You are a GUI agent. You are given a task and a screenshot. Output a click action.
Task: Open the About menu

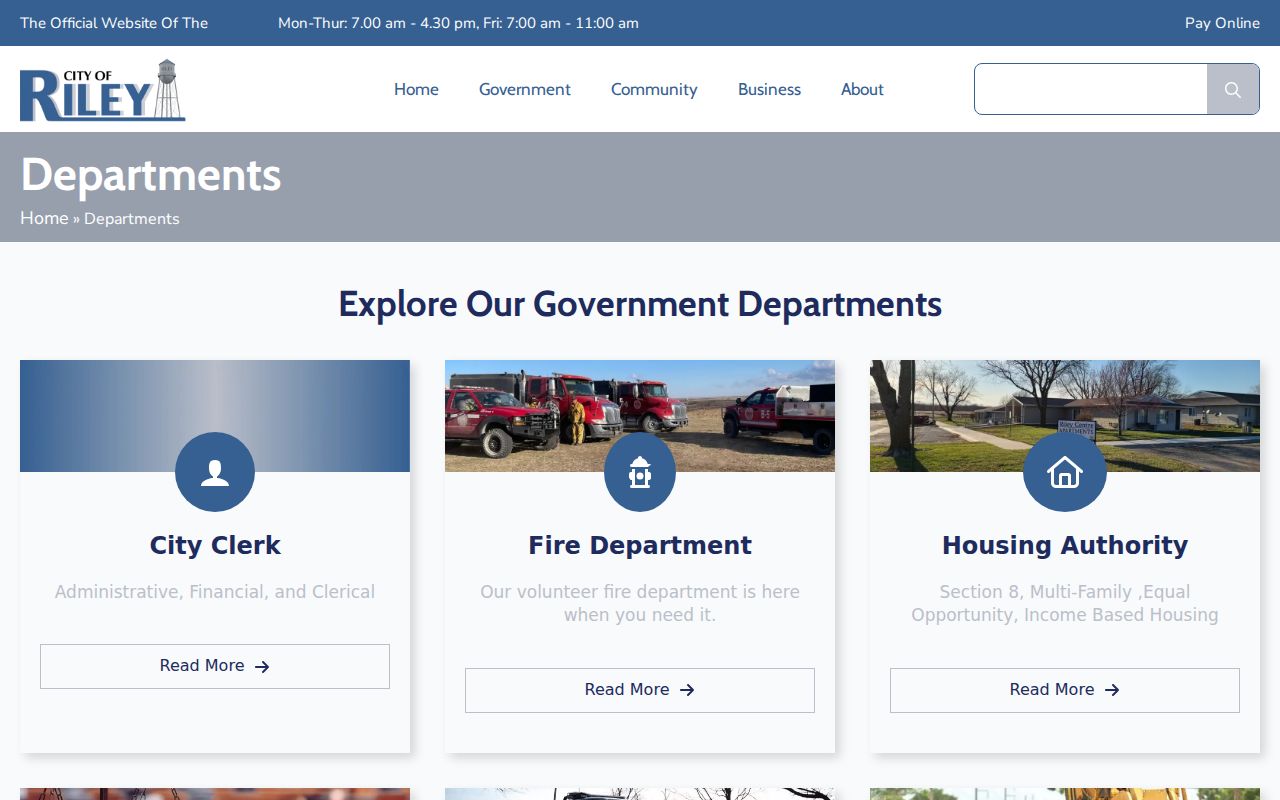(x=862, y=90)
